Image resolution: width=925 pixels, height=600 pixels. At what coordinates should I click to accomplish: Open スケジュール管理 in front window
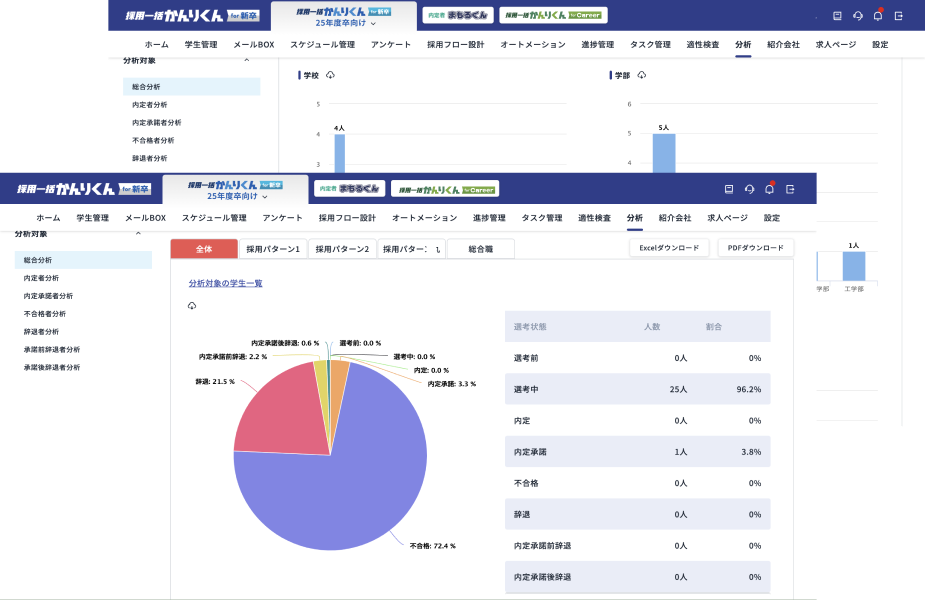(214, 218)
